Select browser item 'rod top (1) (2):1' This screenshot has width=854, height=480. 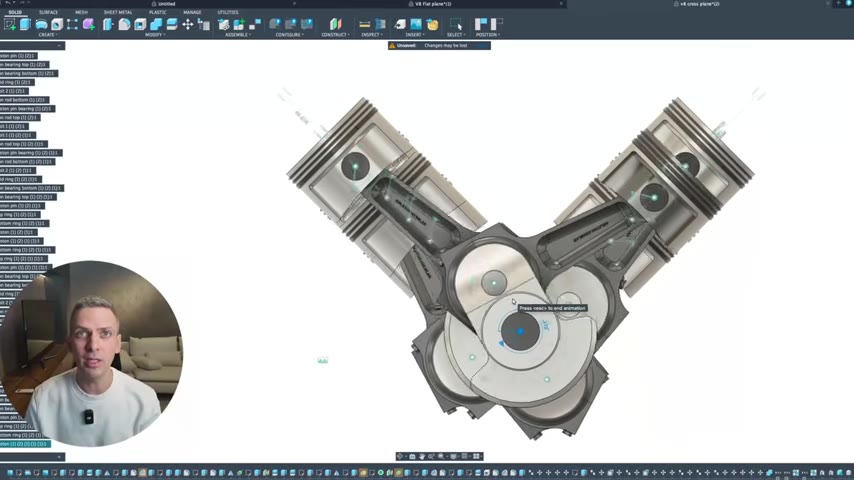click(x=20, y=117)
